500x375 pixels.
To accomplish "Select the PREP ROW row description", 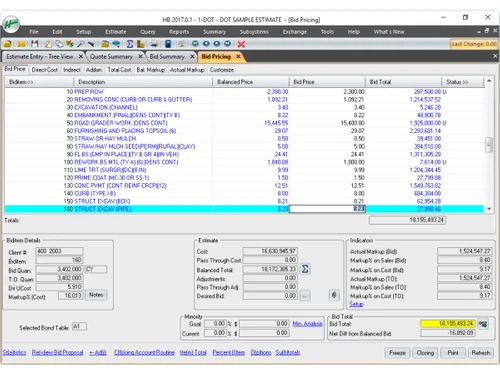I will [89, 92].
